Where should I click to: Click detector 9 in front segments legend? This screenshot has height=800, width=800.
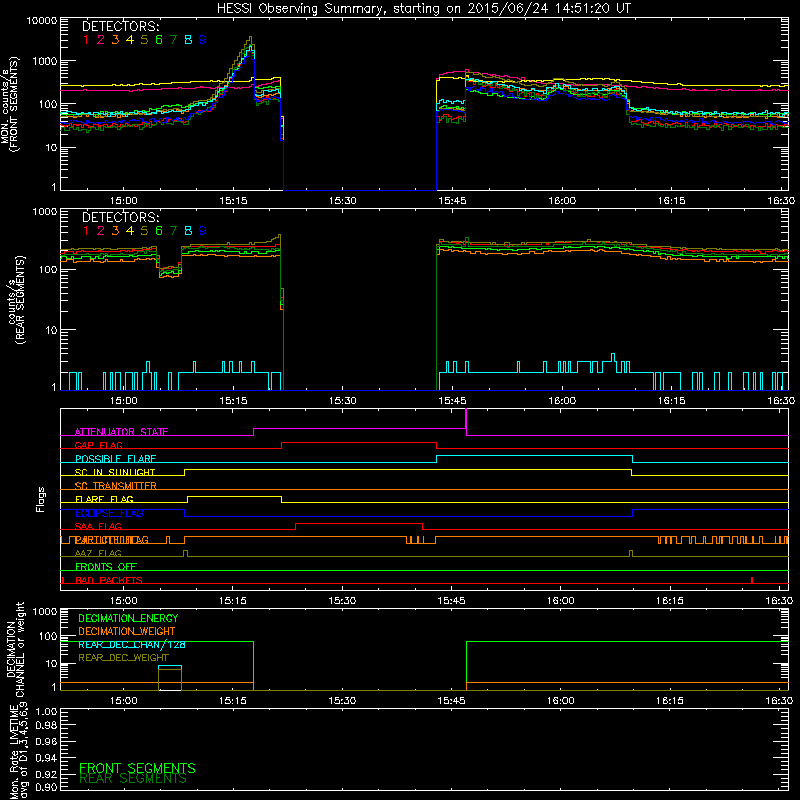(203, 40)
